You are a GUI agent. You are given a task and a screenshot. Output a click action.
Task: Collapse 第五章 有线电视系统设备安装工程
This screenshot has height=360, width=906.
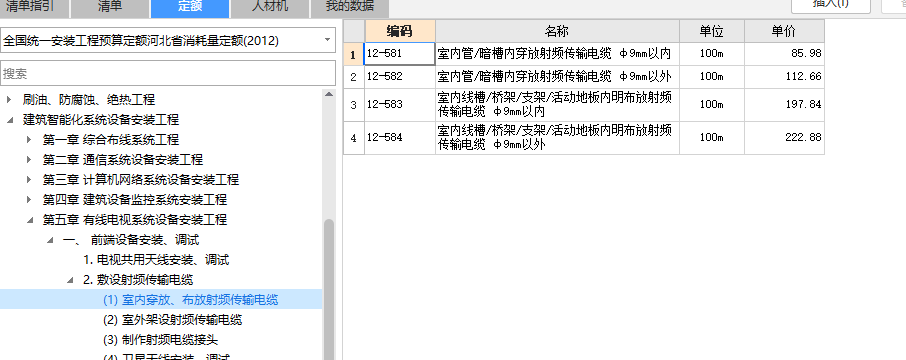pos(29,220)
